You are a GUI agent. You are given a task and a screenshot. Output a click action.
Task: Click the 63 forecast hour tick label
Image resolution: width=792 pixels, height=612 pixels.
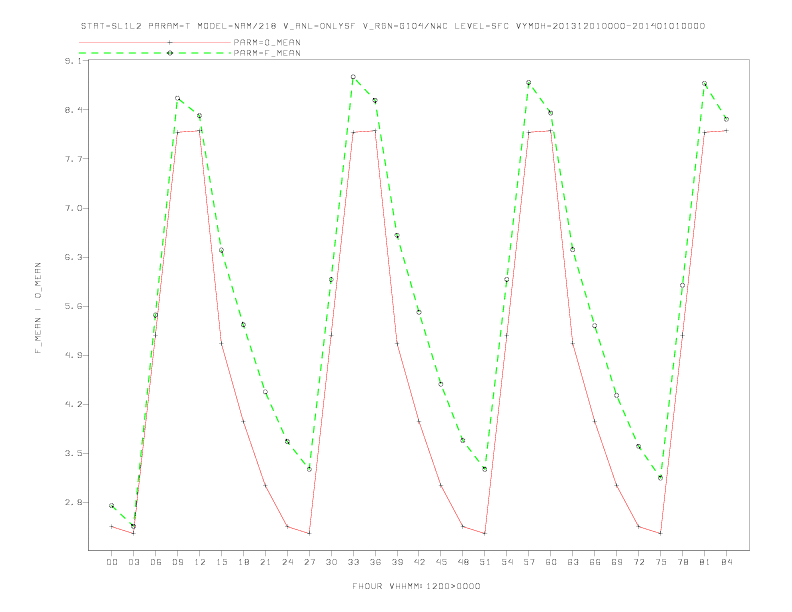point(573,562)
